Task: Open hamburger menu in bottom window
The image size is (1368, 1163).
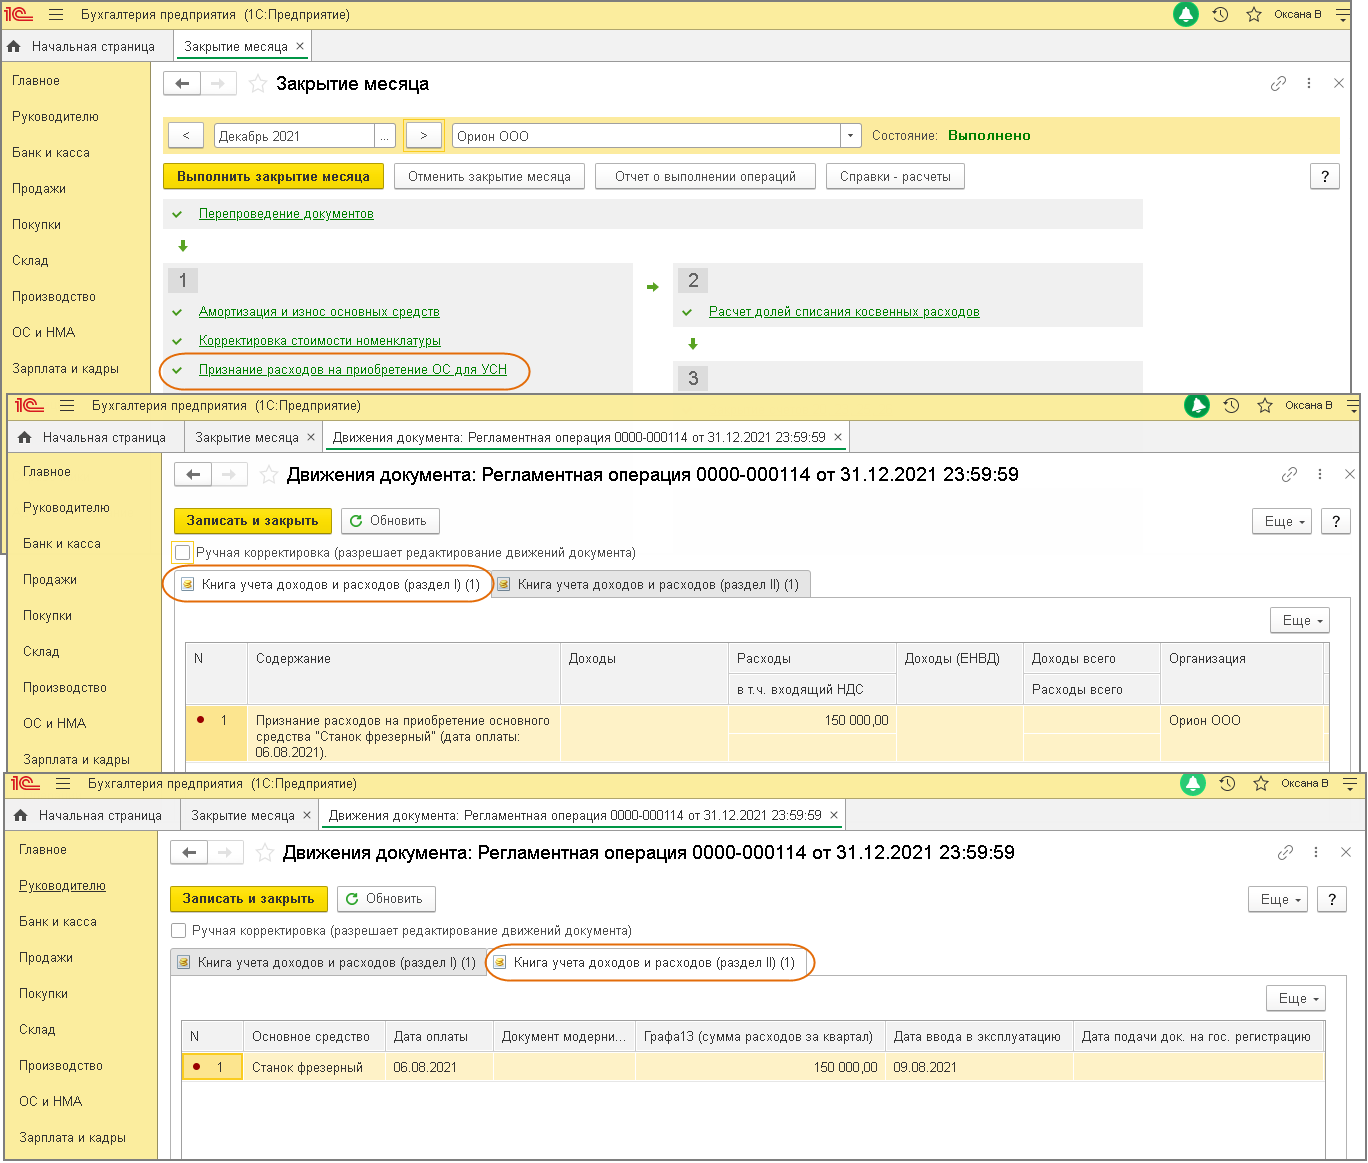Action: [63, 784]
